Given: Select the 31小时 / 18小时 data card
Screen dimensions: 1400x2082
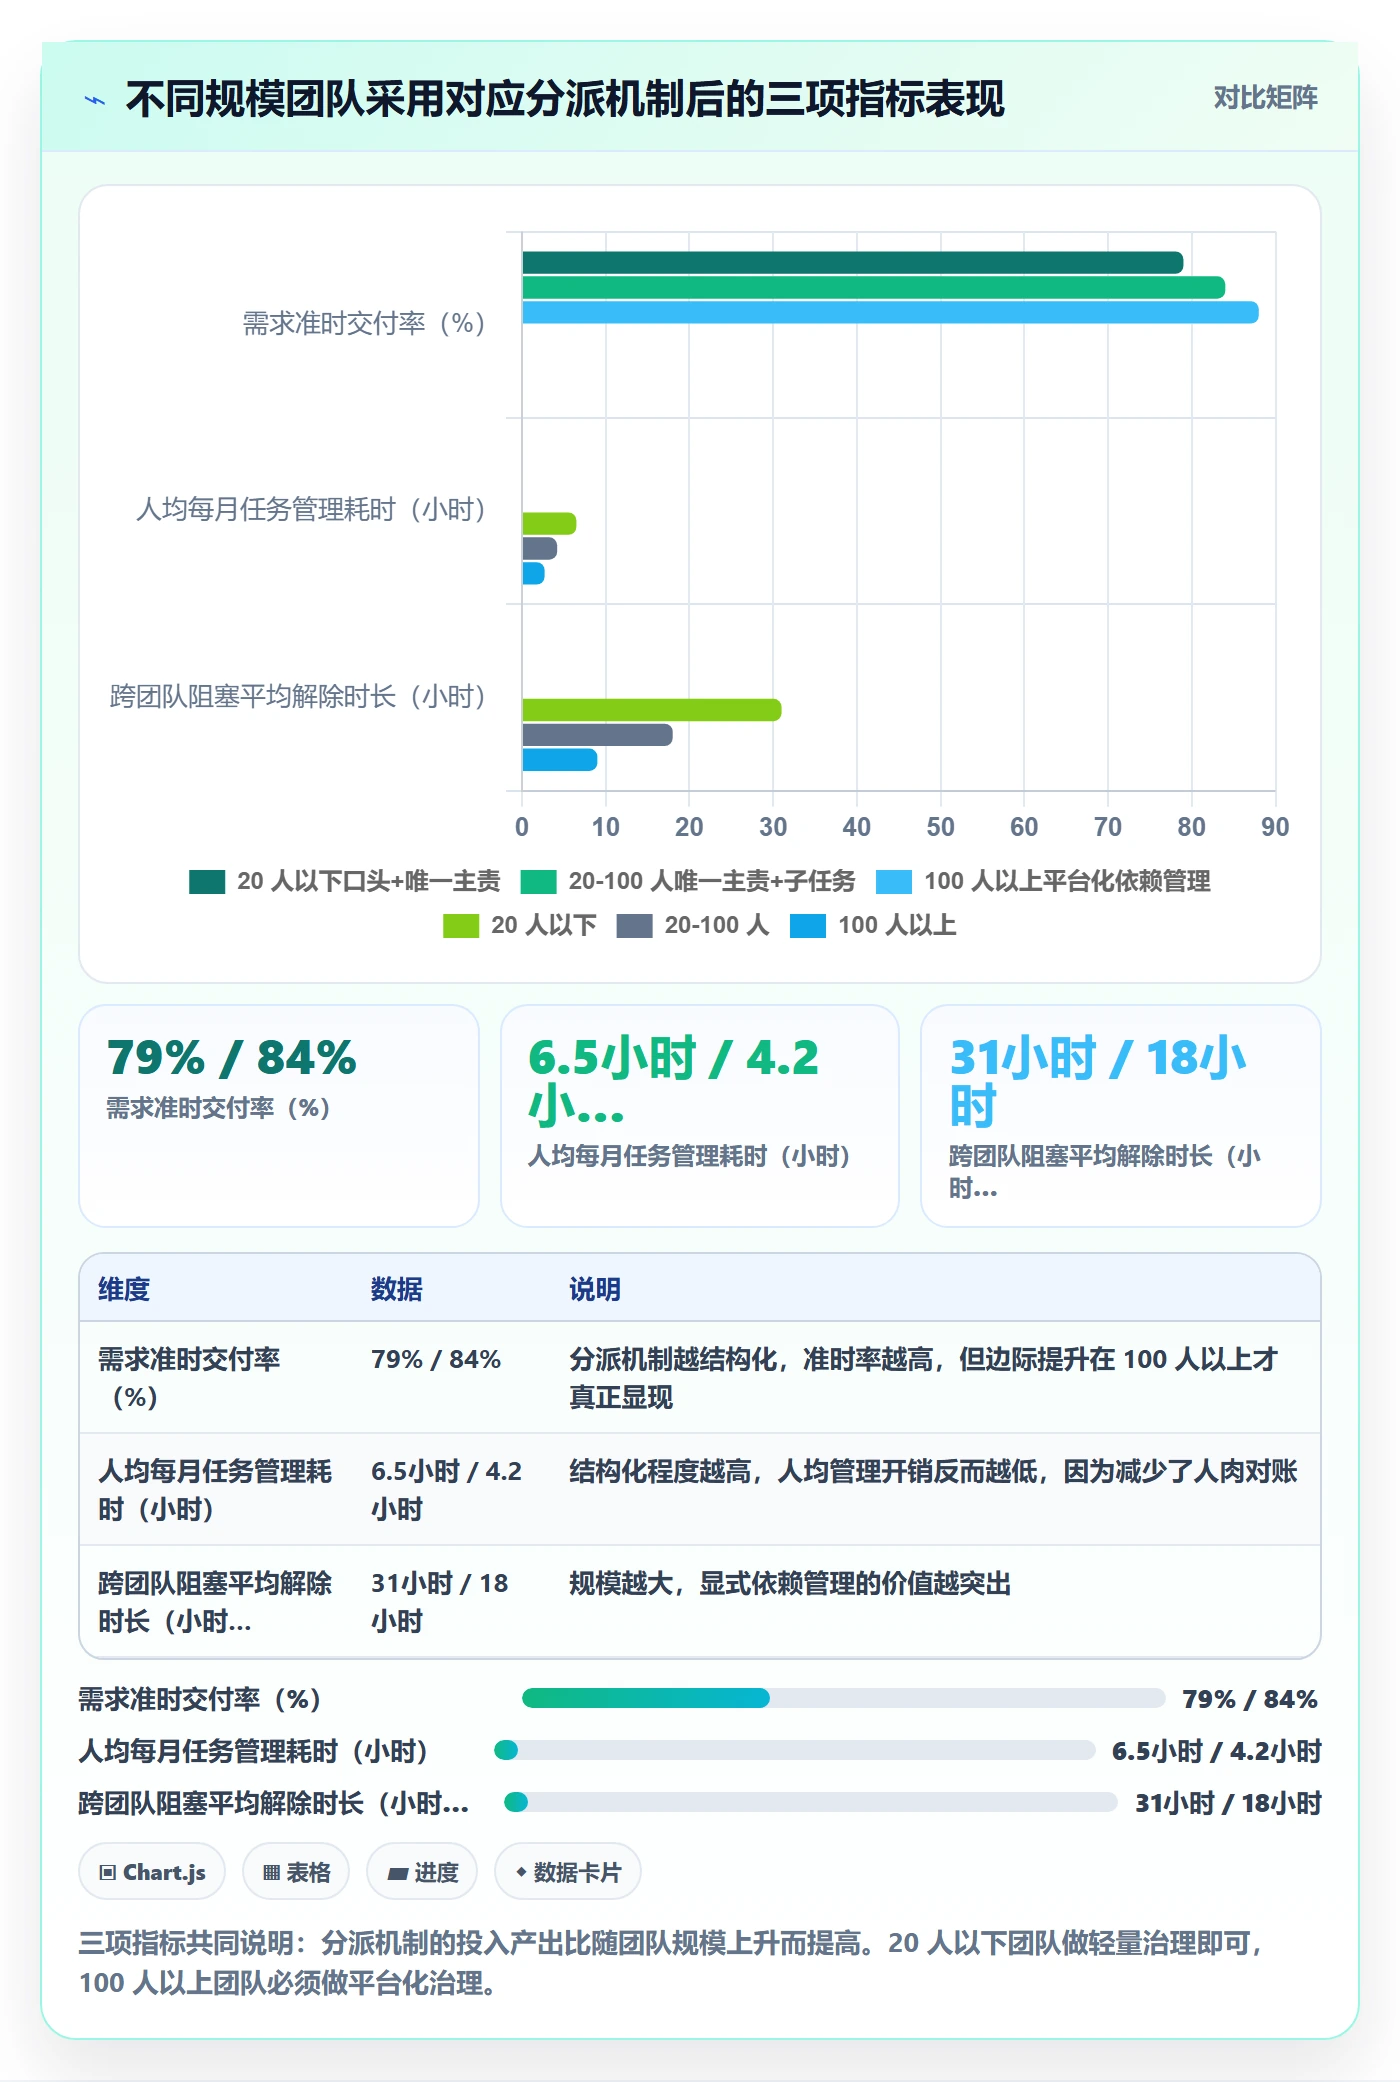Looking at the screenshot, I should tap(1120, 1116).
